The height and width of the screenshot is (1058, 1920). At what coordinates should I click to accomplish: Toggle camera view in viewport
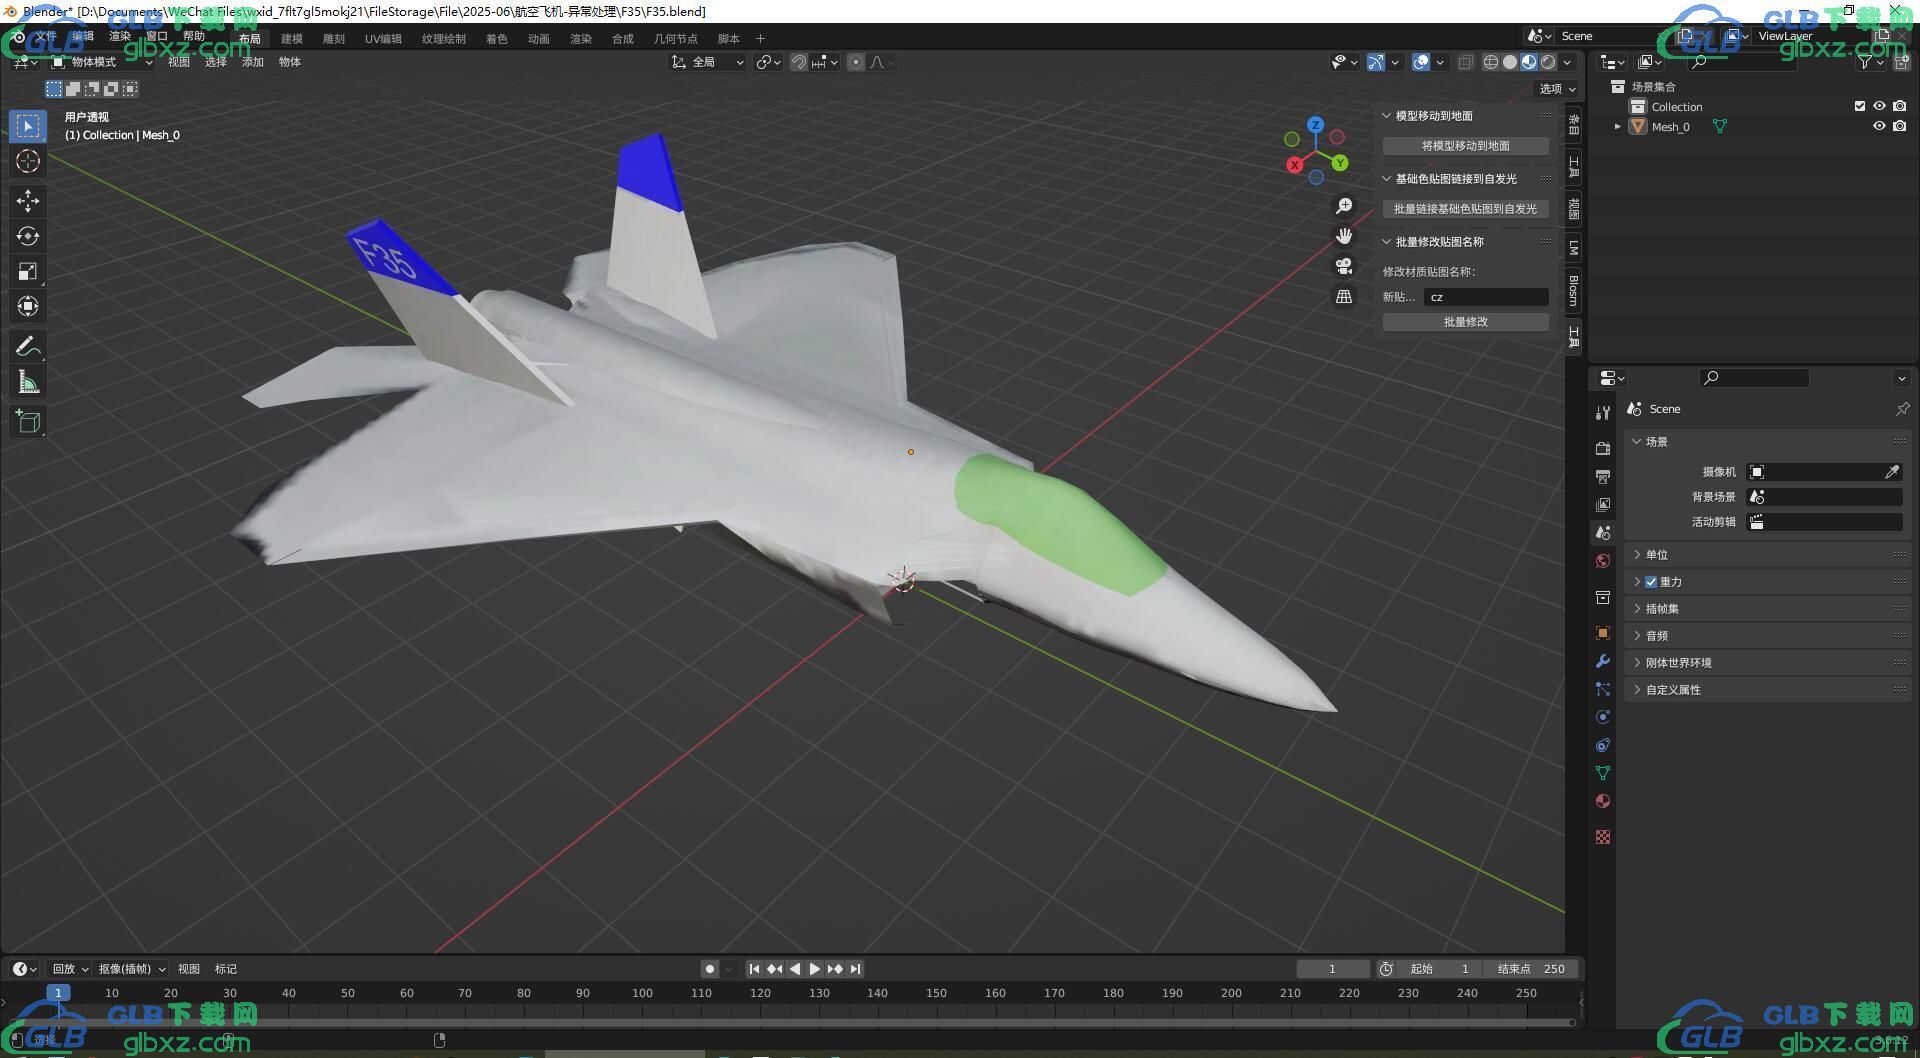click(x=1344, y=266)
